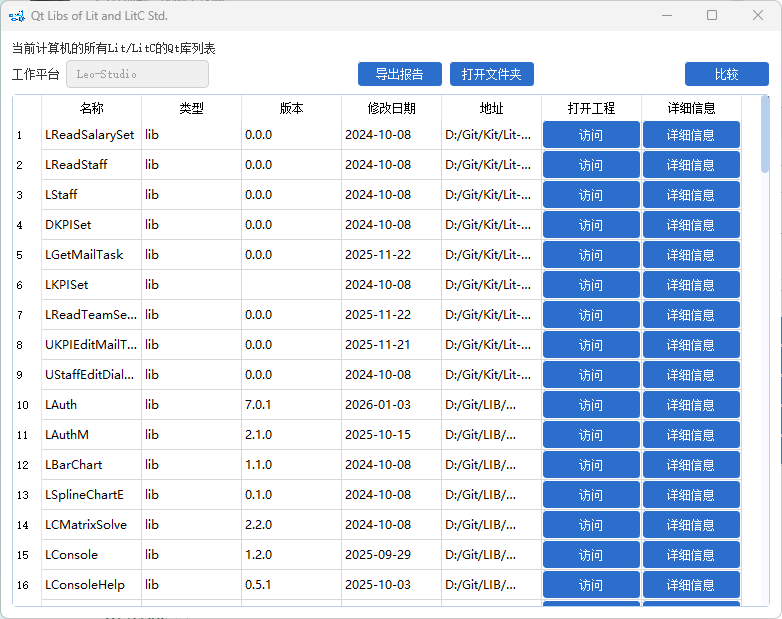Focus the 工作平台 input field
The image size is (782, 619).
pos(137,74)
